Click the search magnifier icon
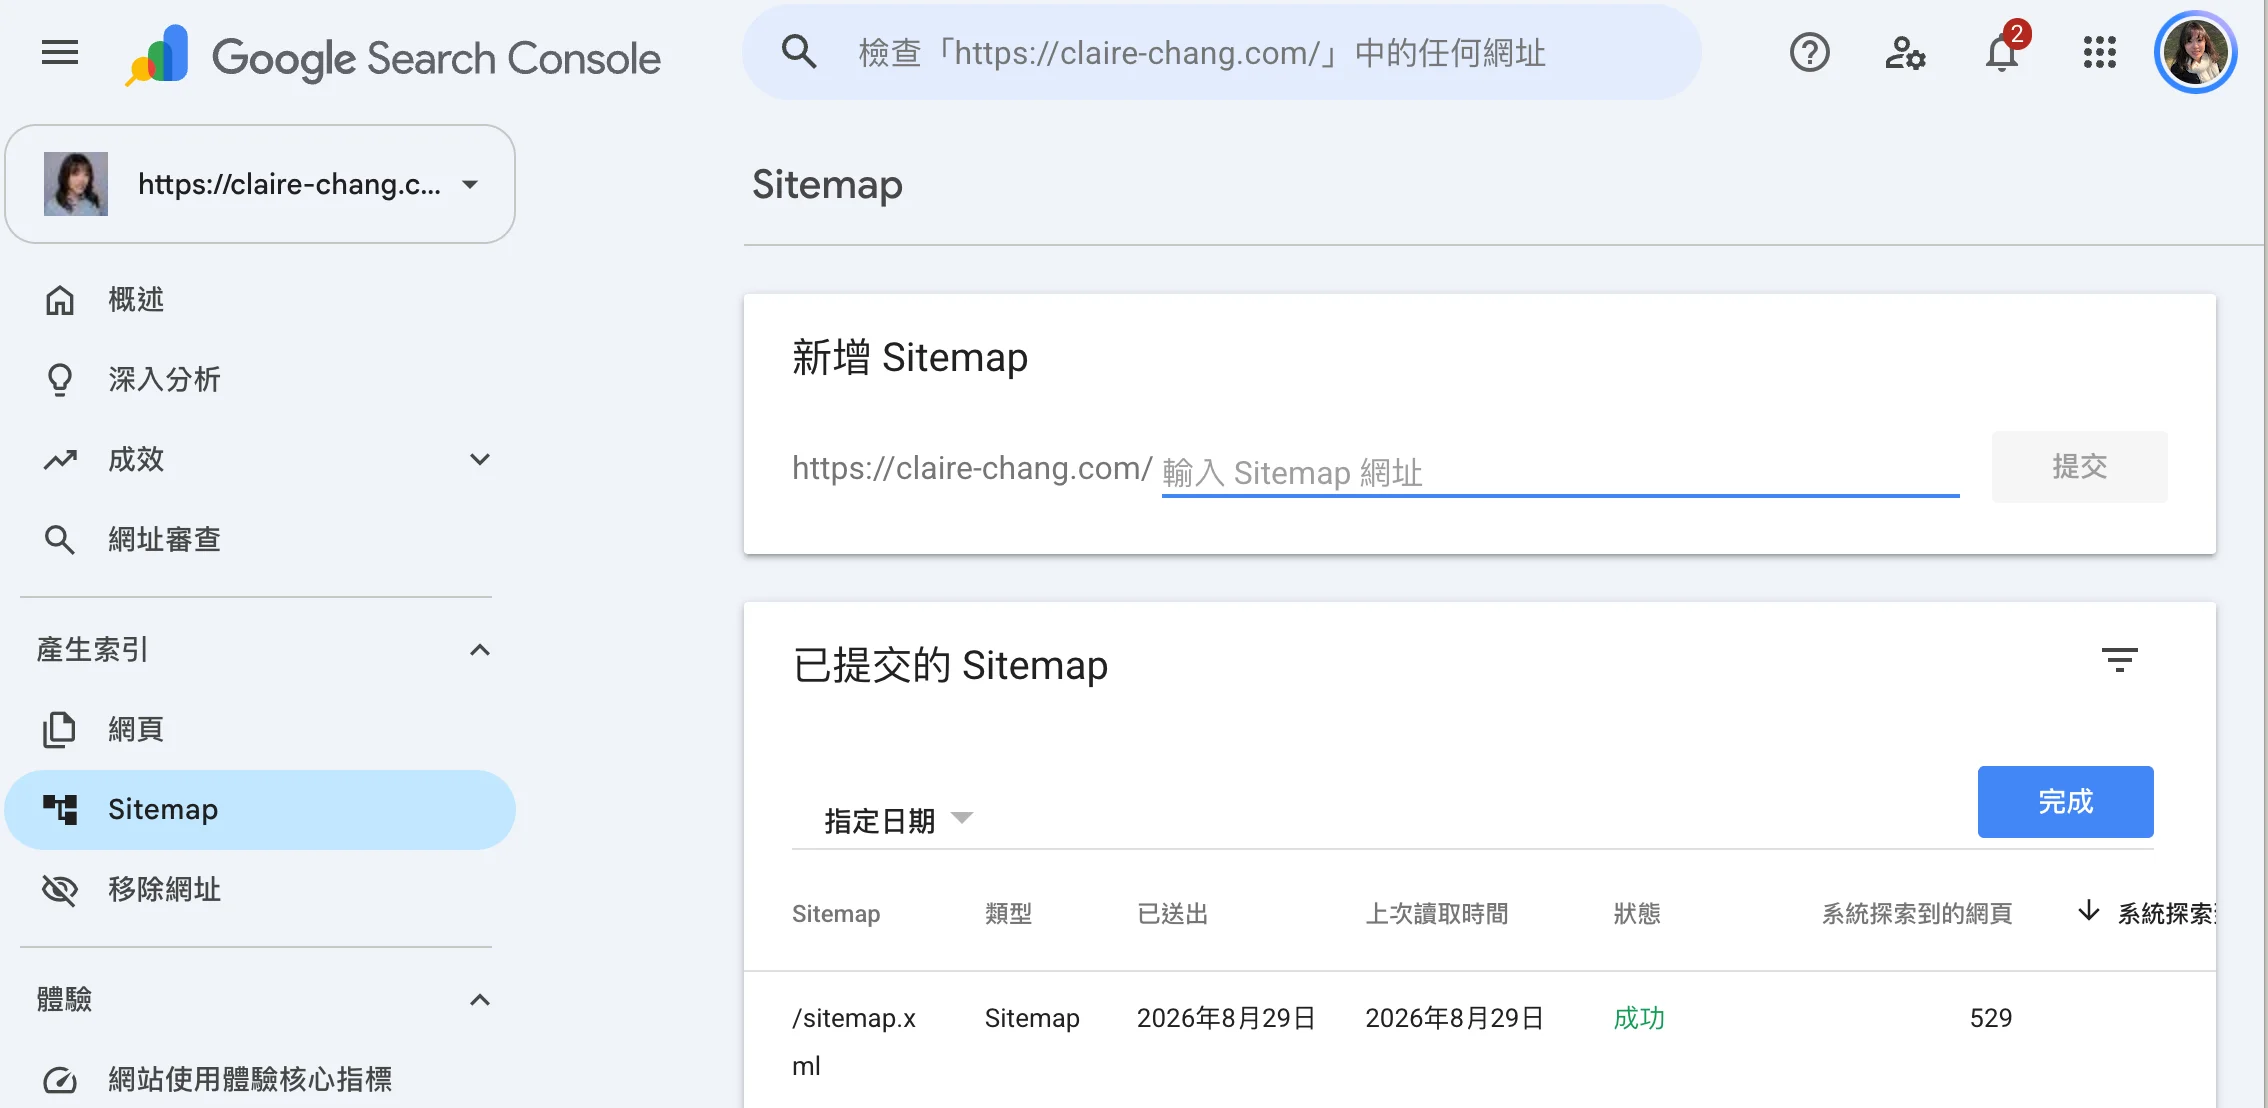This screenshot has height=1108, width=2268. click(798, 52)
